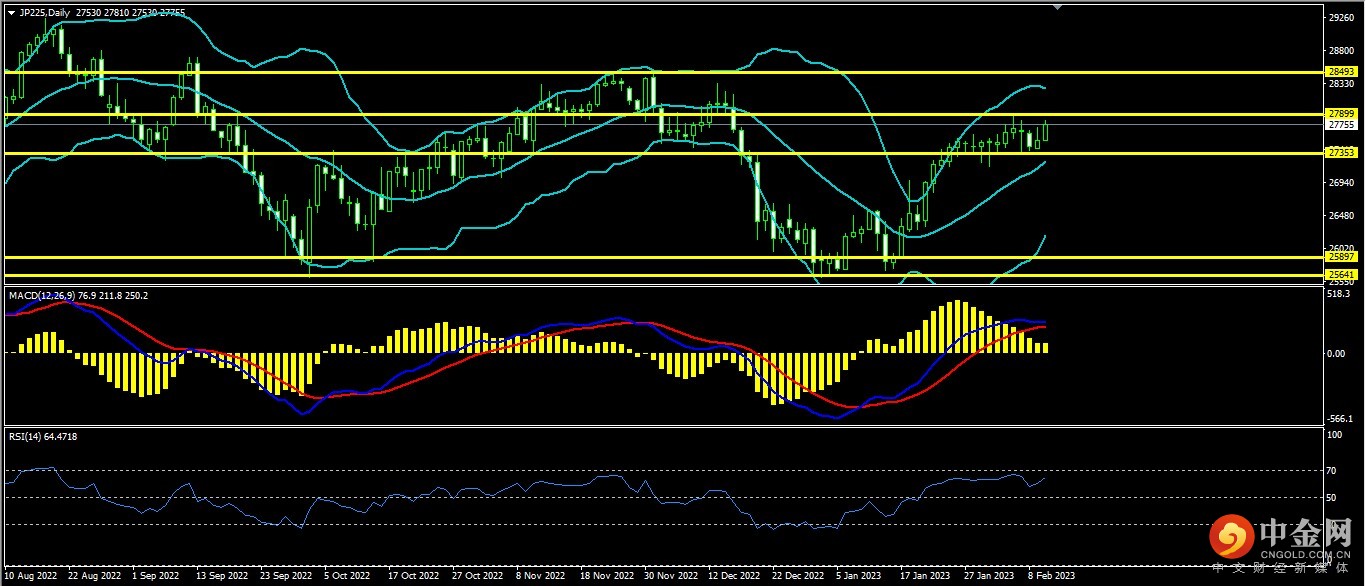Image resolution: width=1366 pixels, height=586 pixels.
Task: Select the RSI(14) indicator label
Action: click(27, 437)
